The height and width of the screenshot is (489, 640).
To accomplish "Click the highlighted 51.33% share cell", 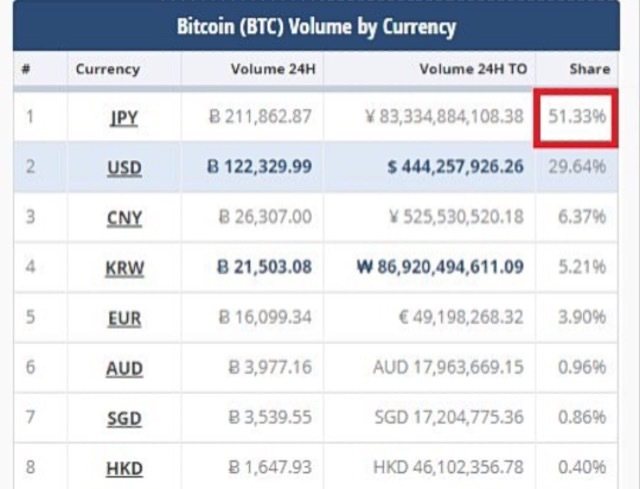I will point(577,117).
